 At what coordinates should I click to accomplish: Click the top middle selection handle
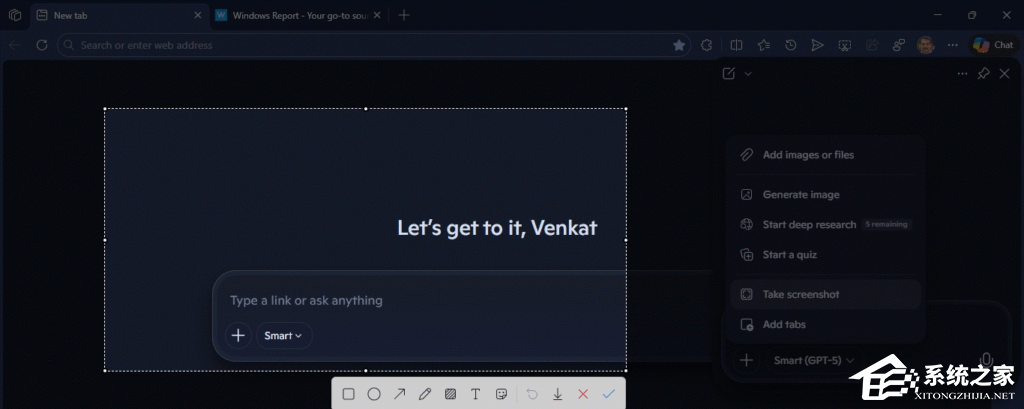pos(366,109)
